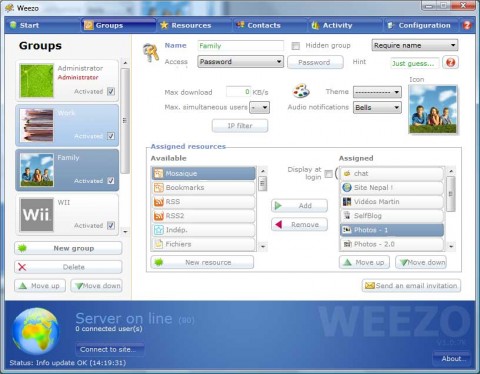Click the IP filter button
Viewport: 480px width, 374px height.
pos(240,126)
